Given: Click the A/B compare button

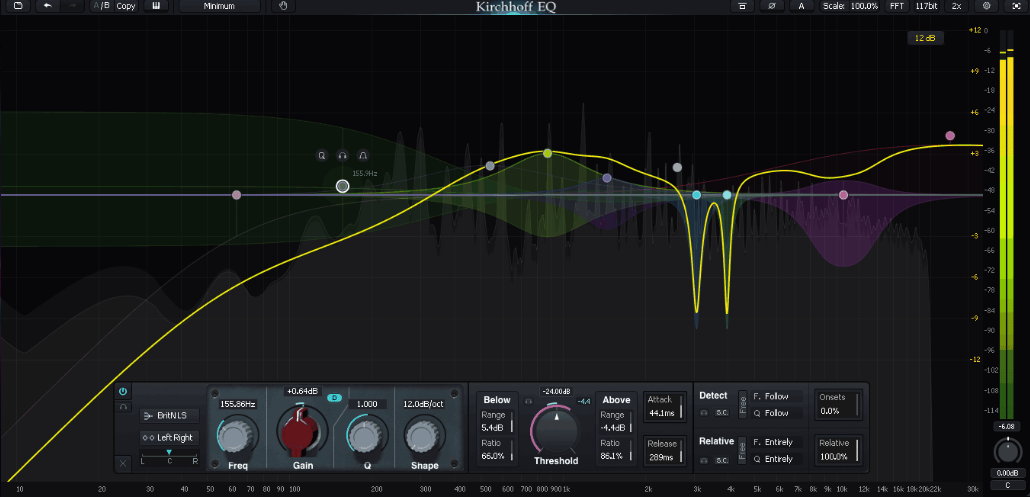Looking at the screenshot, I should (x=101, y=6).
